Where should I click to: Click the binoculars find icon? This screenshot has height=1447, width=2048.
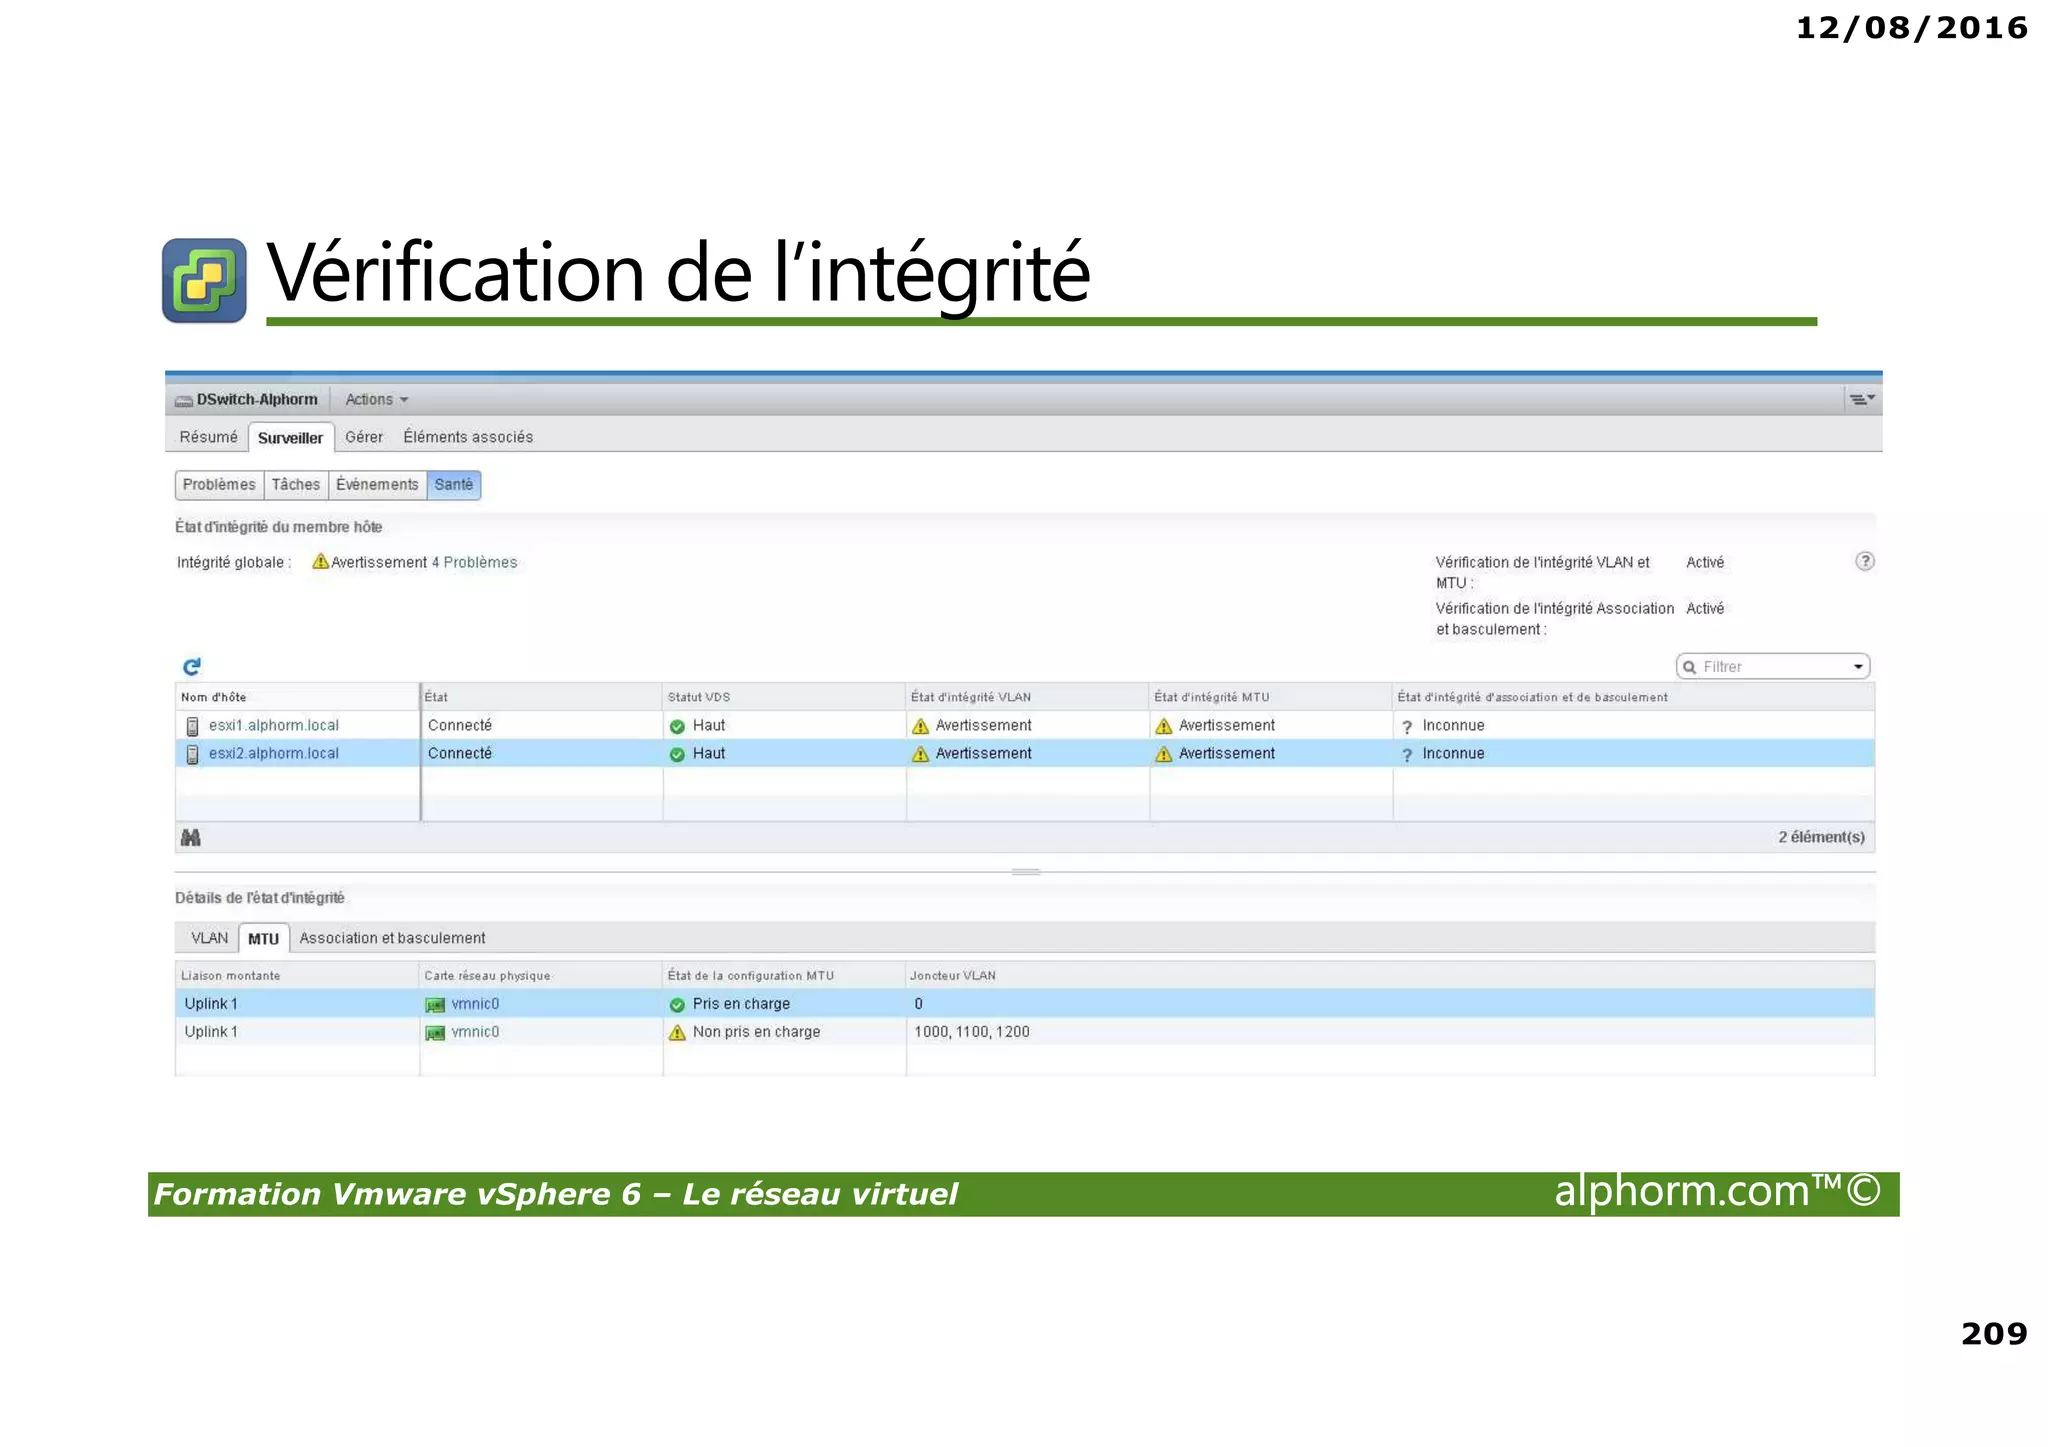coord(191,837)
